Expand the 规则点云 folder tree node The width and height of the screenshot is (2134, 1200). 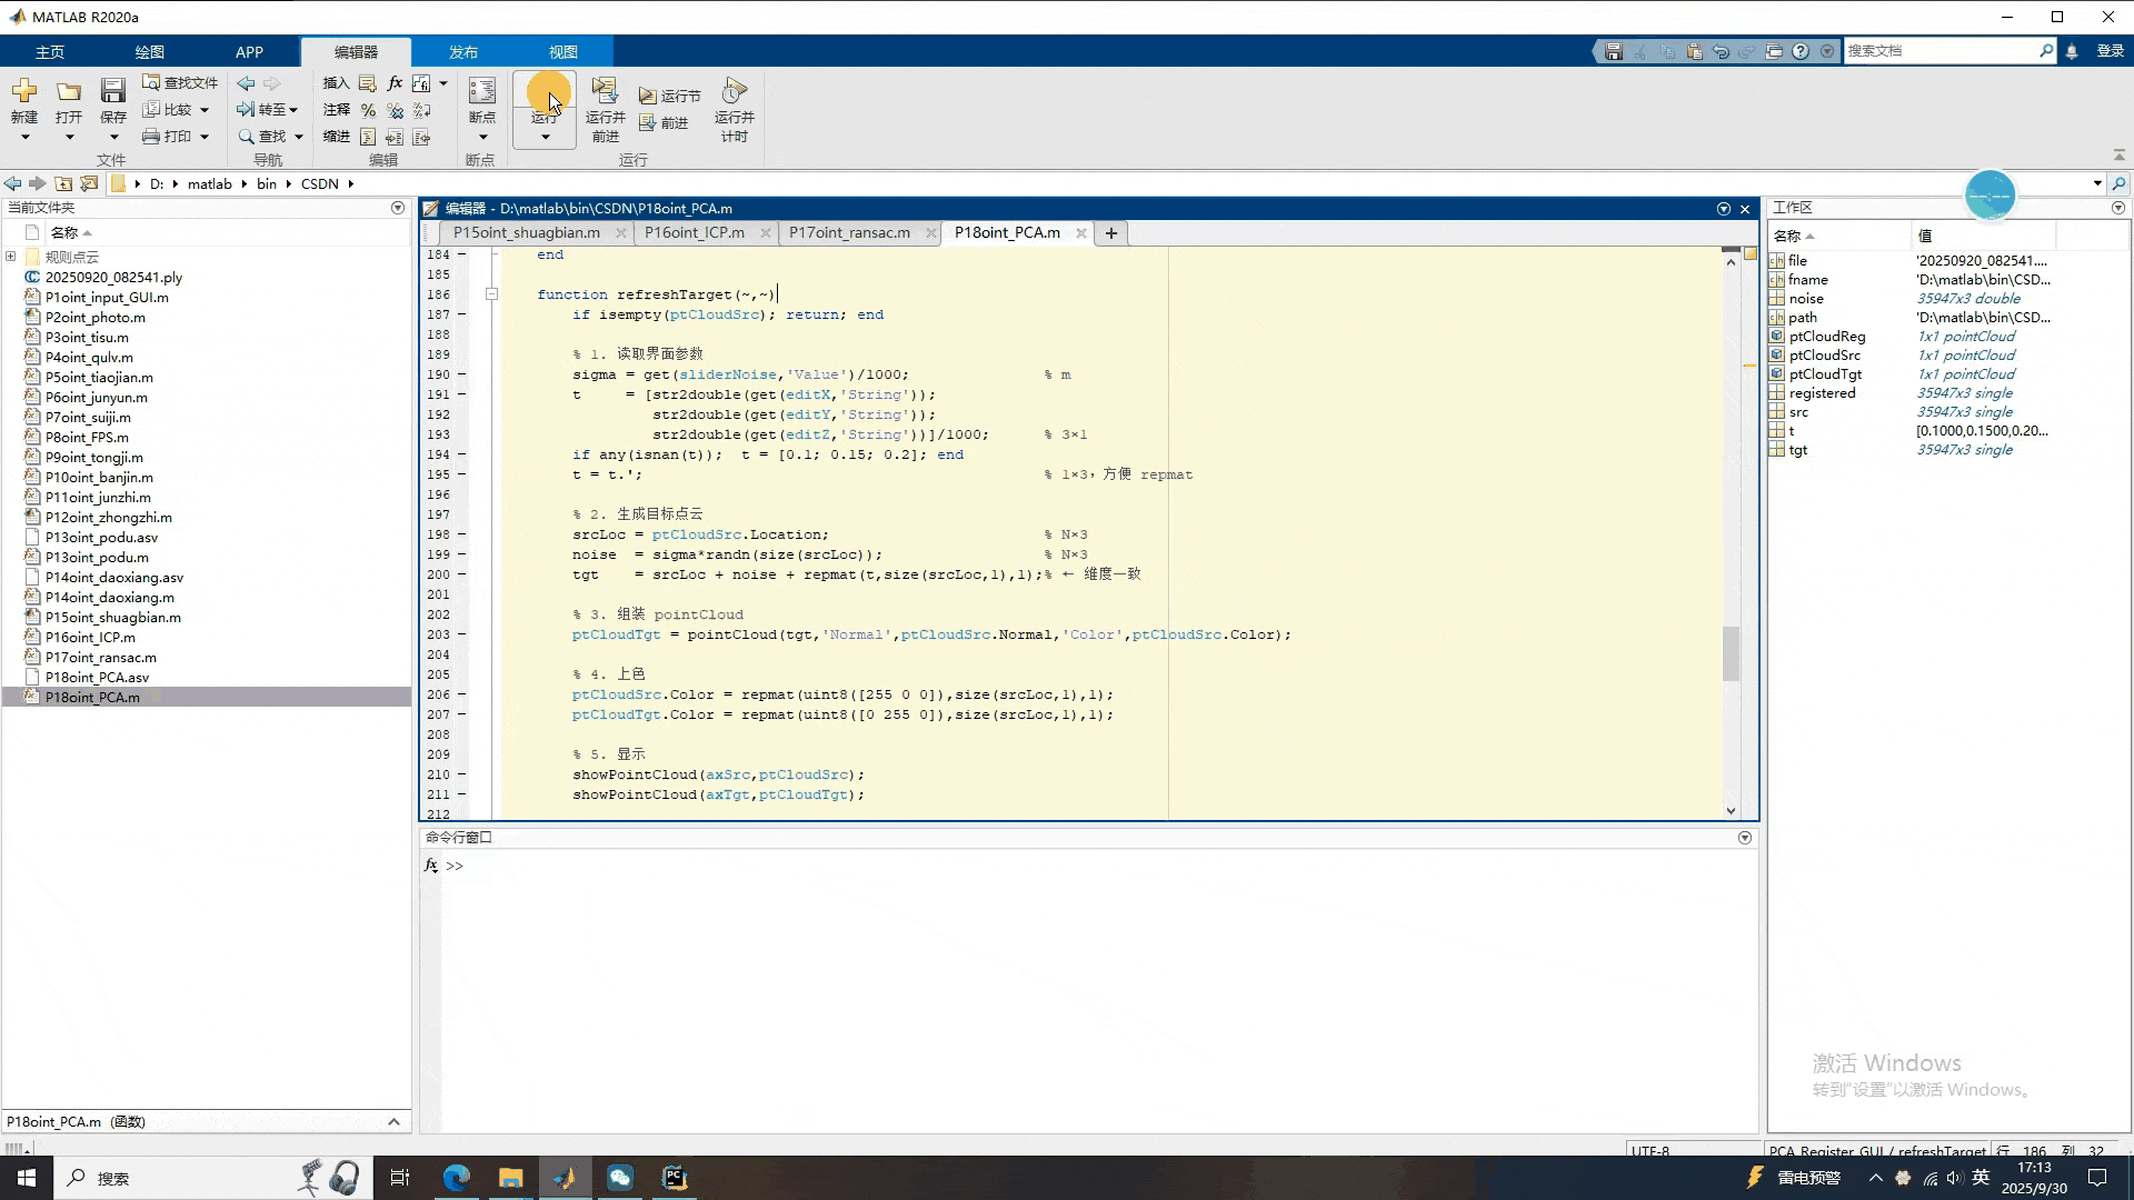(11, 257)
